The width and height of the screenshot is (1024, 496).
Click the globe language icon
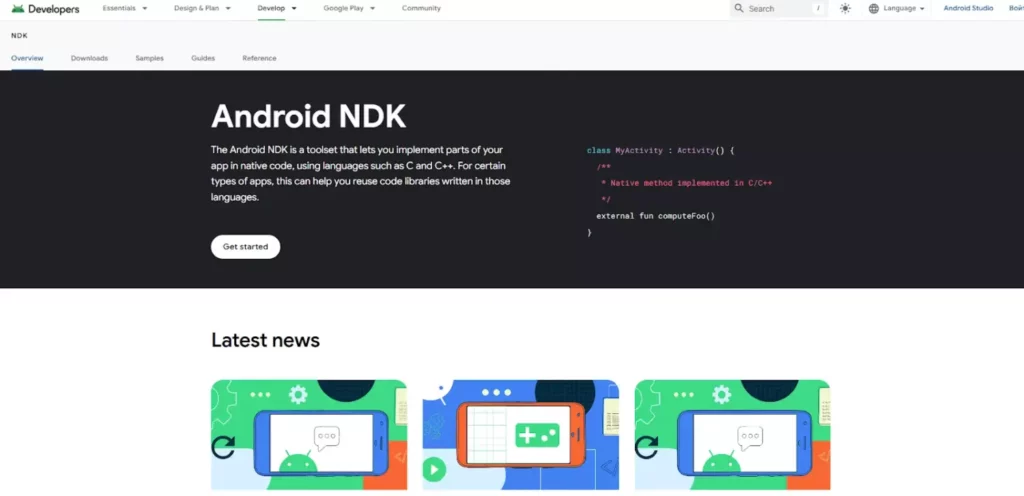coord(874,8)
